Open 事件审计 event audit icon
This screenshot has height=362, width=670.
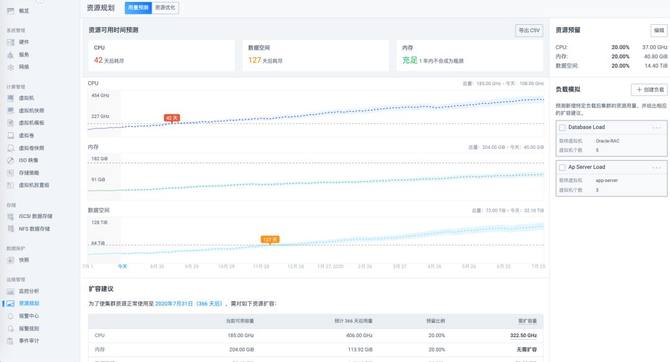point(11,341)
